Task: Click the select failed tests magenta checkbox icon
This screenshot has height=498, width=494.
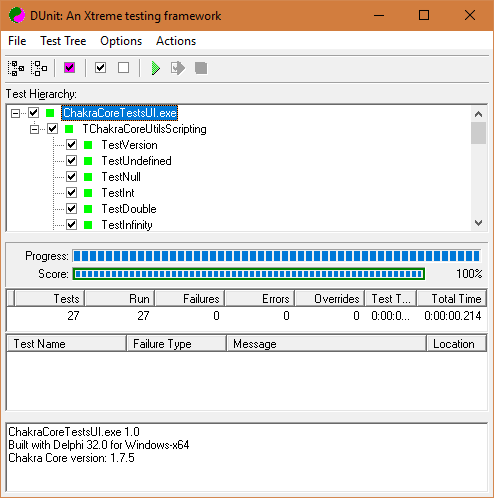Action: [x=69, y=68]
